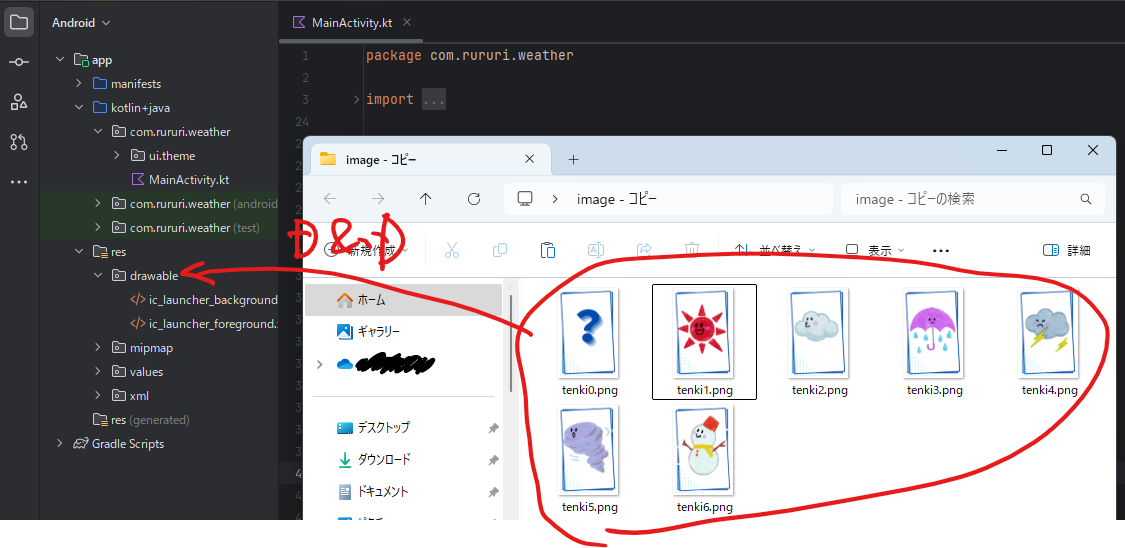Close the MainActivity.kt editor tab
Viewport: 1125px width, 548px height.
pyautogui.click(x=408, y=22)
